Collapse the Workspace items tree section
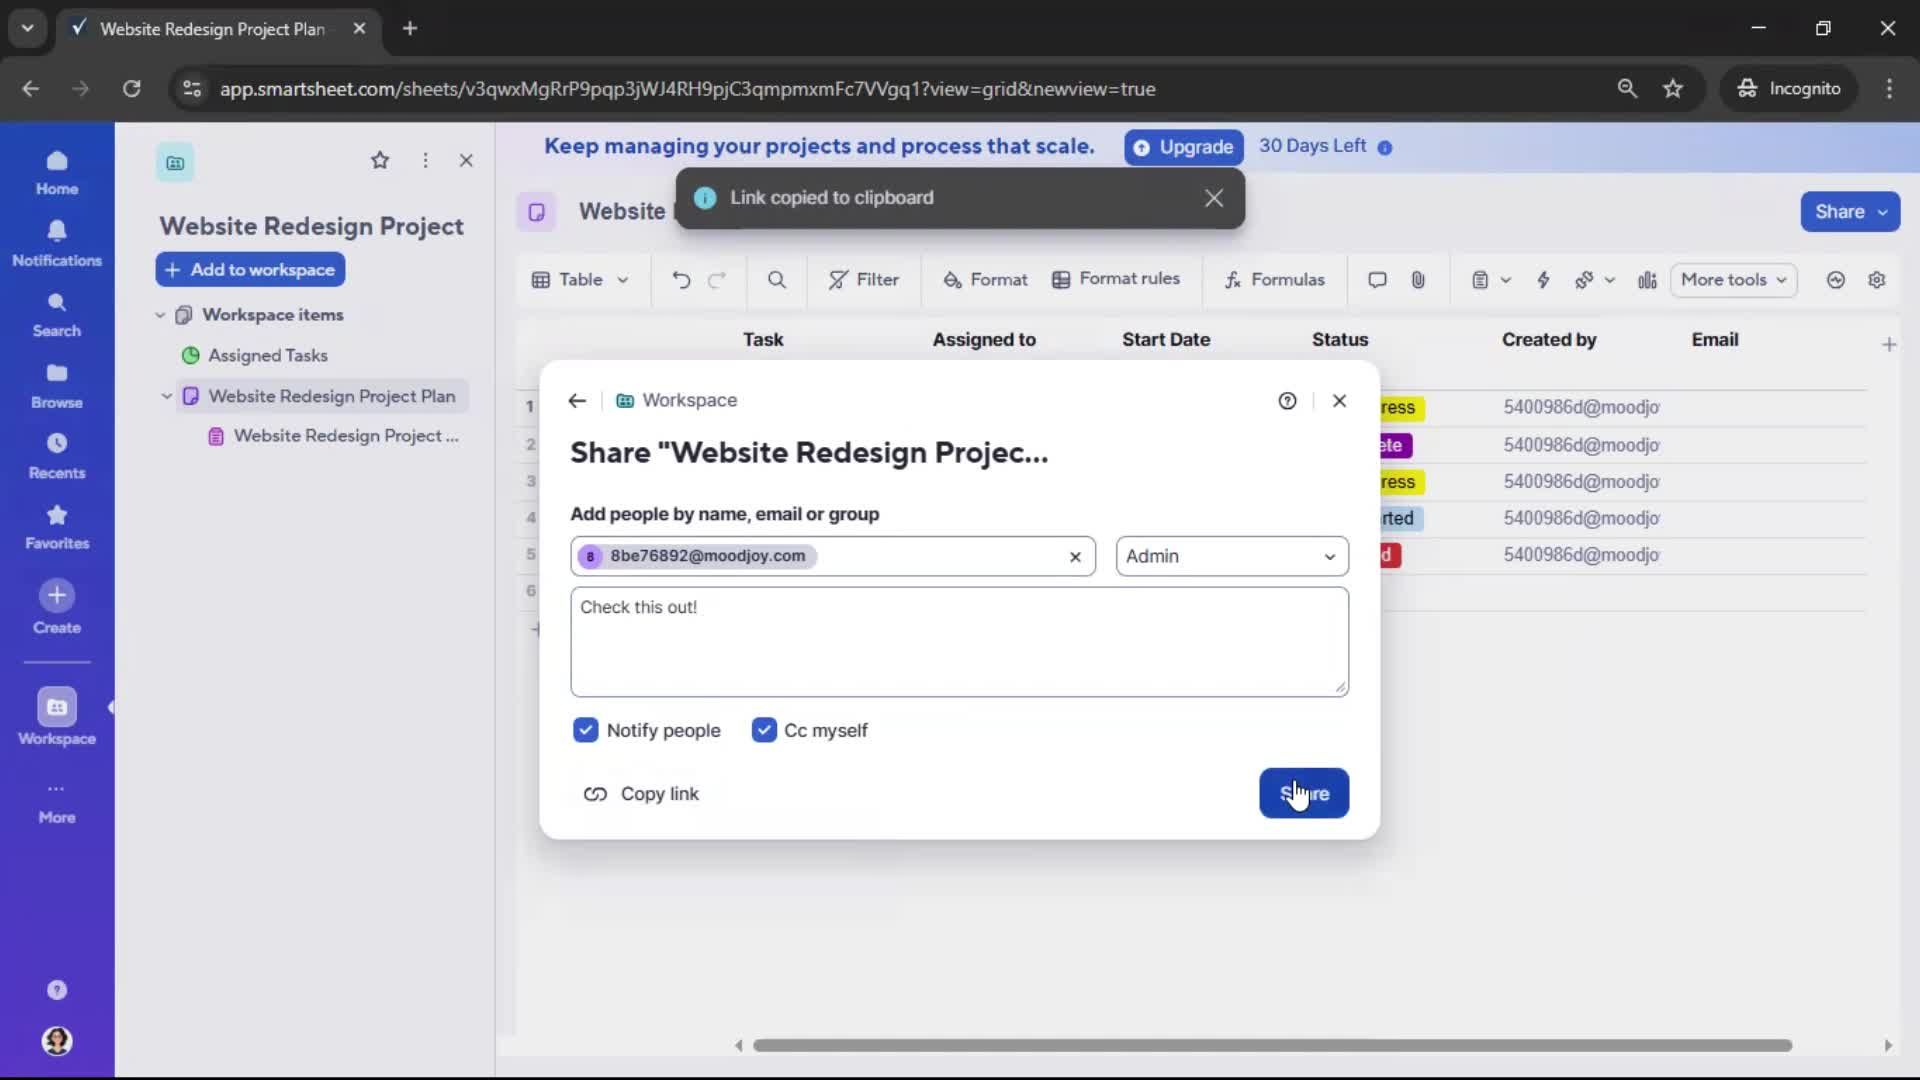Viewport: 1920px width, 1080px height. point(161,314)
